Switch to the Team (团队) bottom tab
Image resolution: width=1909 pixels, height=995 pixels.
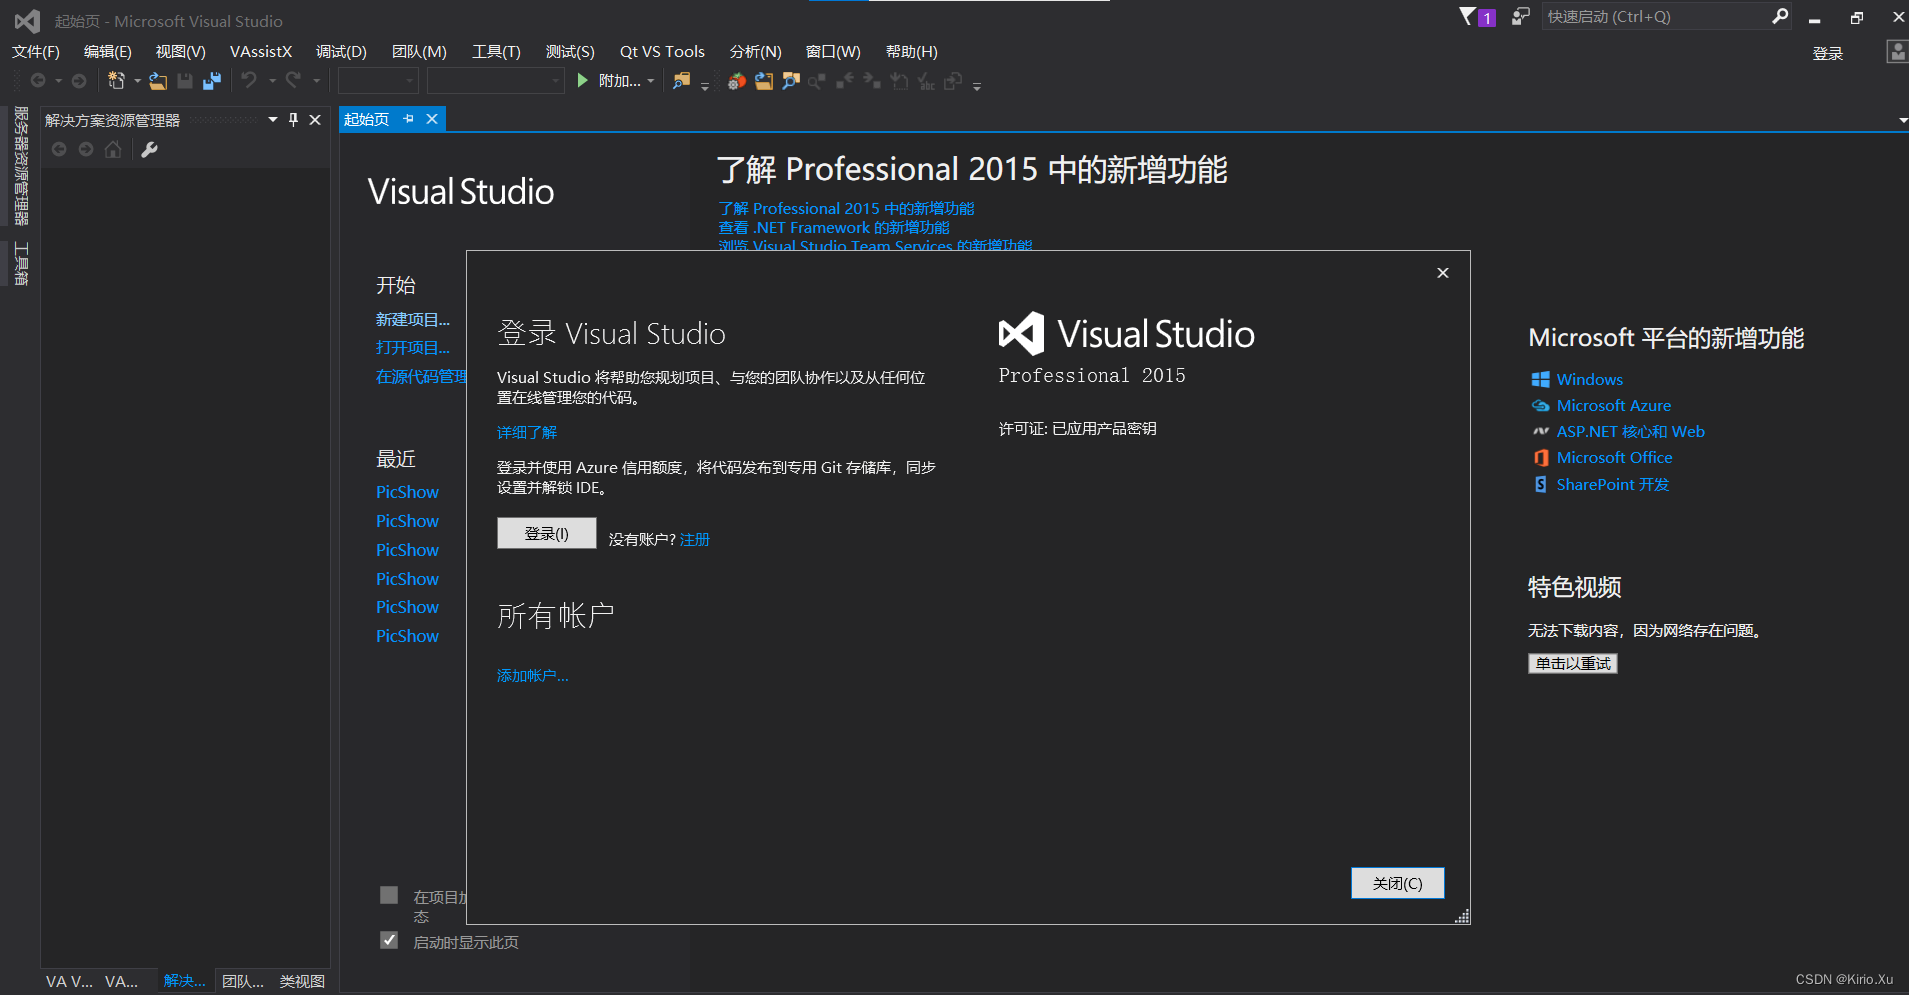(x=243, y=981)
